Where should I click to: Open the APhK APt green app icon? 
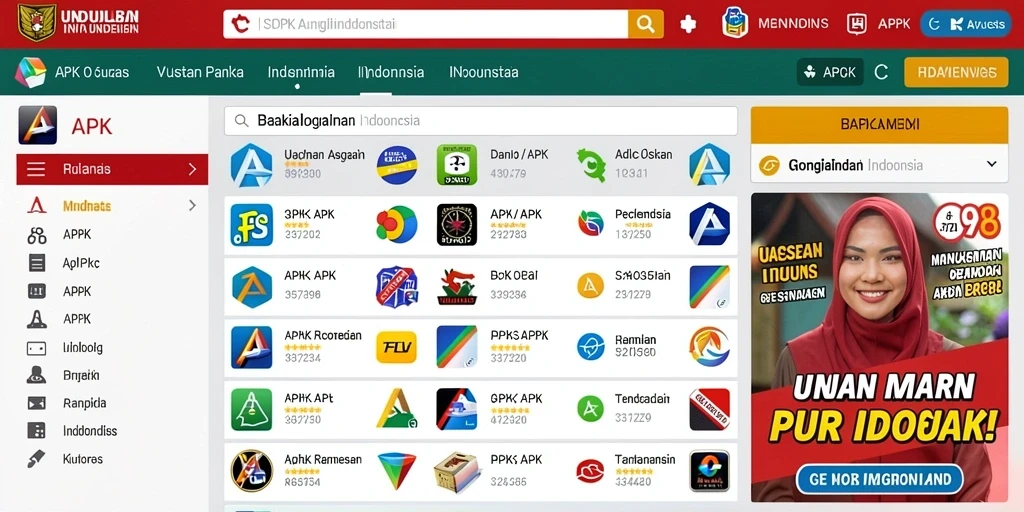click(x=251, y=409)
